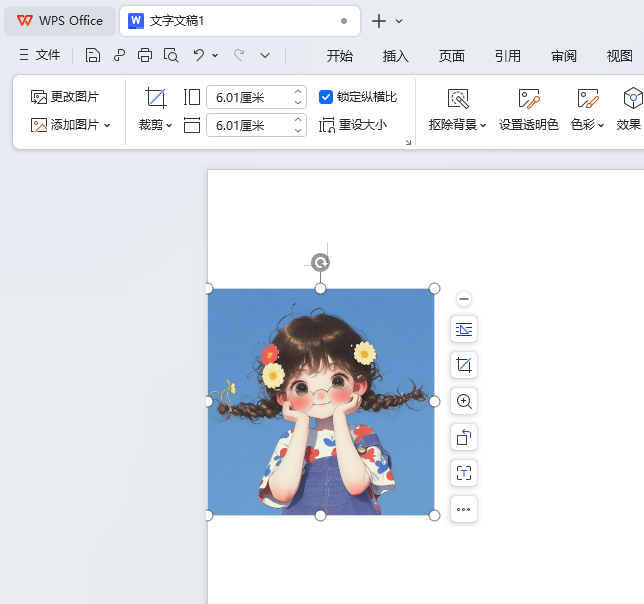Screen dimensions: 644x604
Task: Toggle the 锁定纵横比 checkbox
Action: pyautogui.click(x=326, y=97)
